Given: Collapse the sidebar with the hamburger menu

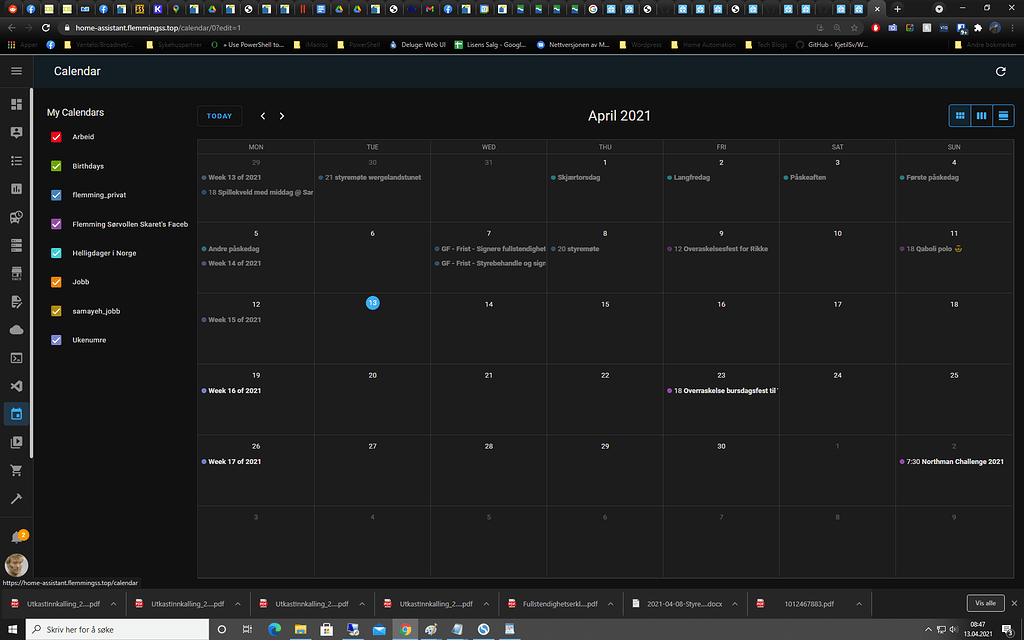Looking at the screenshot, I should tap(16, 71).
